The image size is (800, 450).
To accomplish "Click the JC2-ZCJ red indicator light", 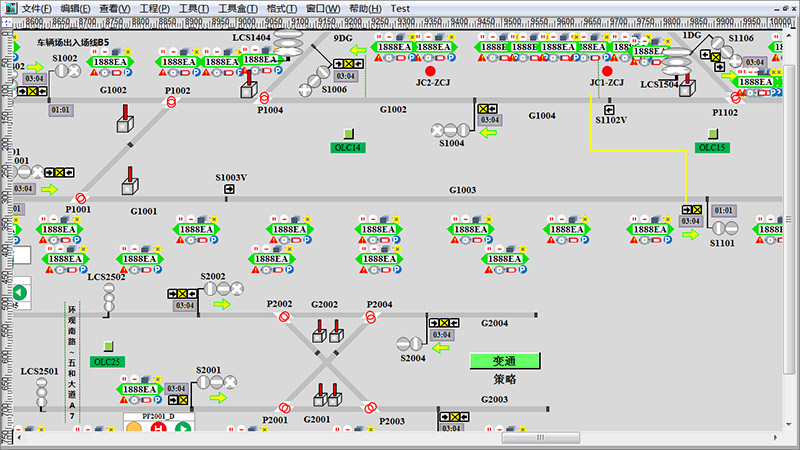I will point(430,71).
